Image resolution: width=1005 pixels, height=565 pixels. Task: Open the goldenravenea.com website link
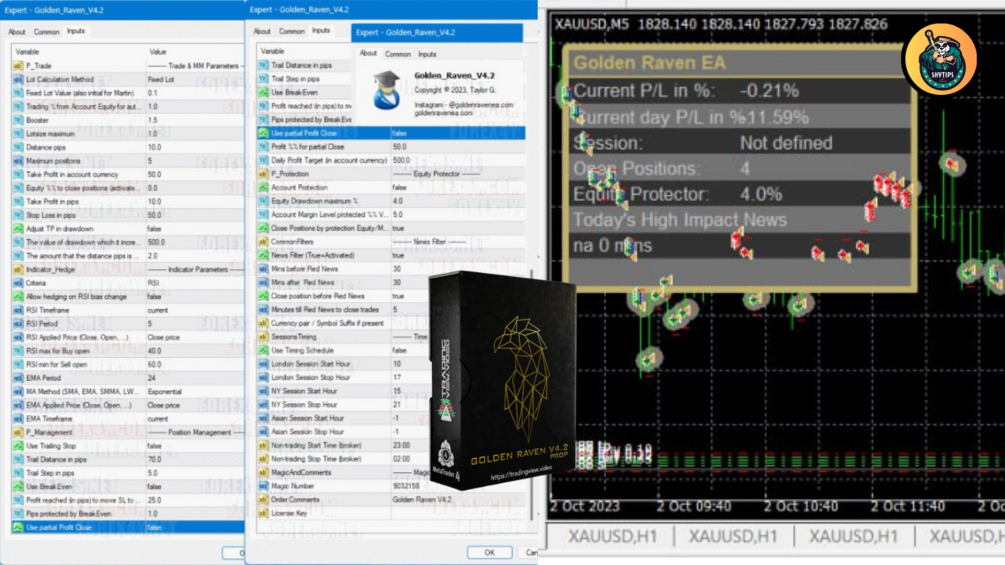tap(443, 113)
